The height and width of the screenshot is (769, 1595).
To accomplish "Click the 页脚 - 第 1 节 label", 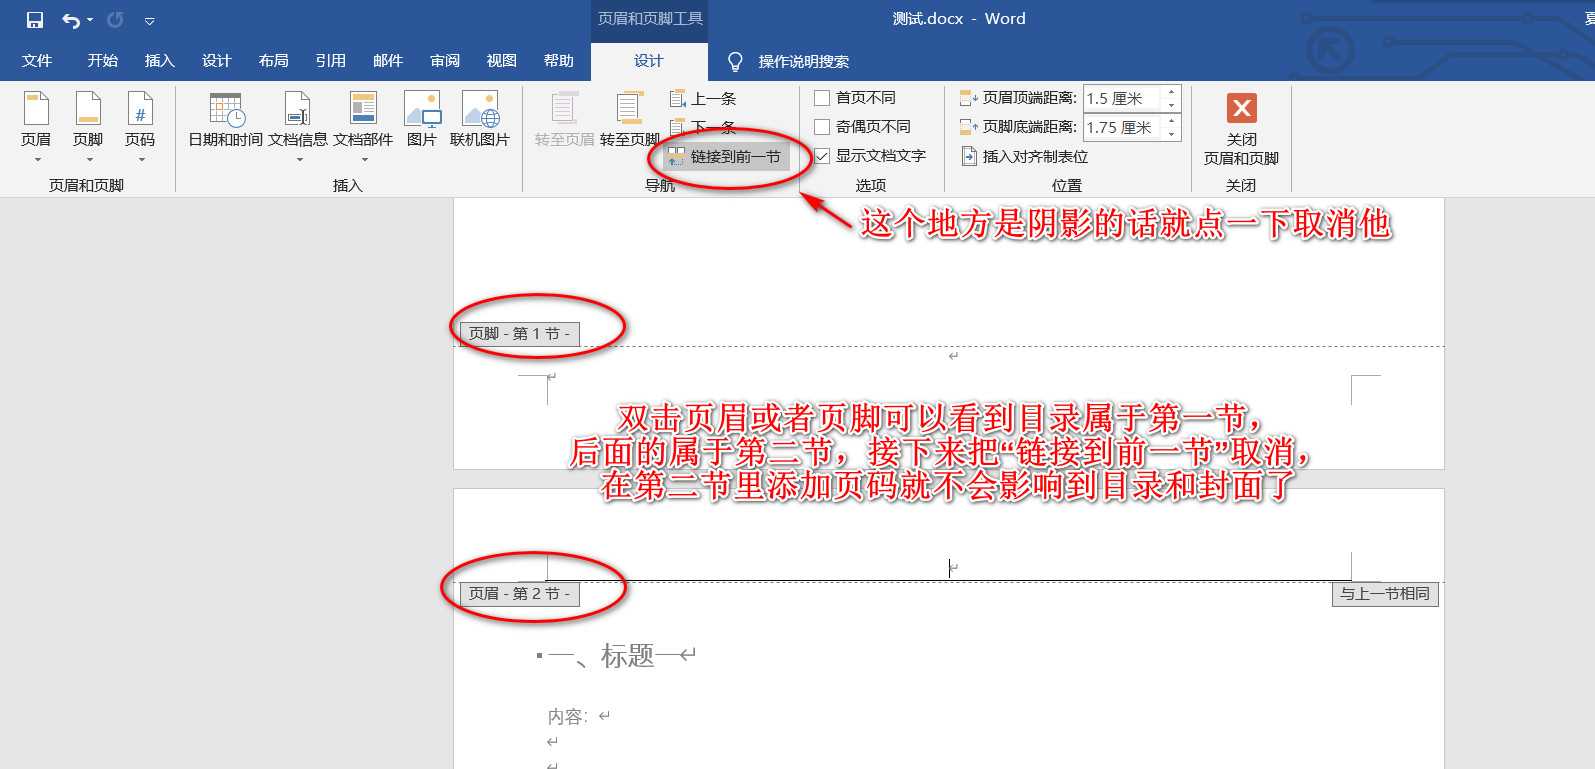I will tap(520, 334).
